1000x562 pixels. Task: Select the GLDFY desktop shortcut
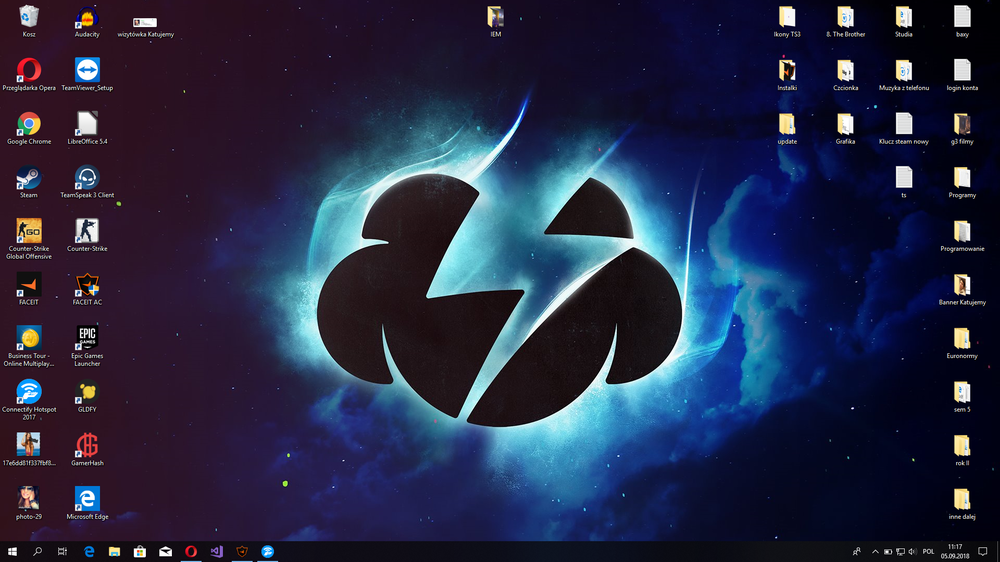87,396
